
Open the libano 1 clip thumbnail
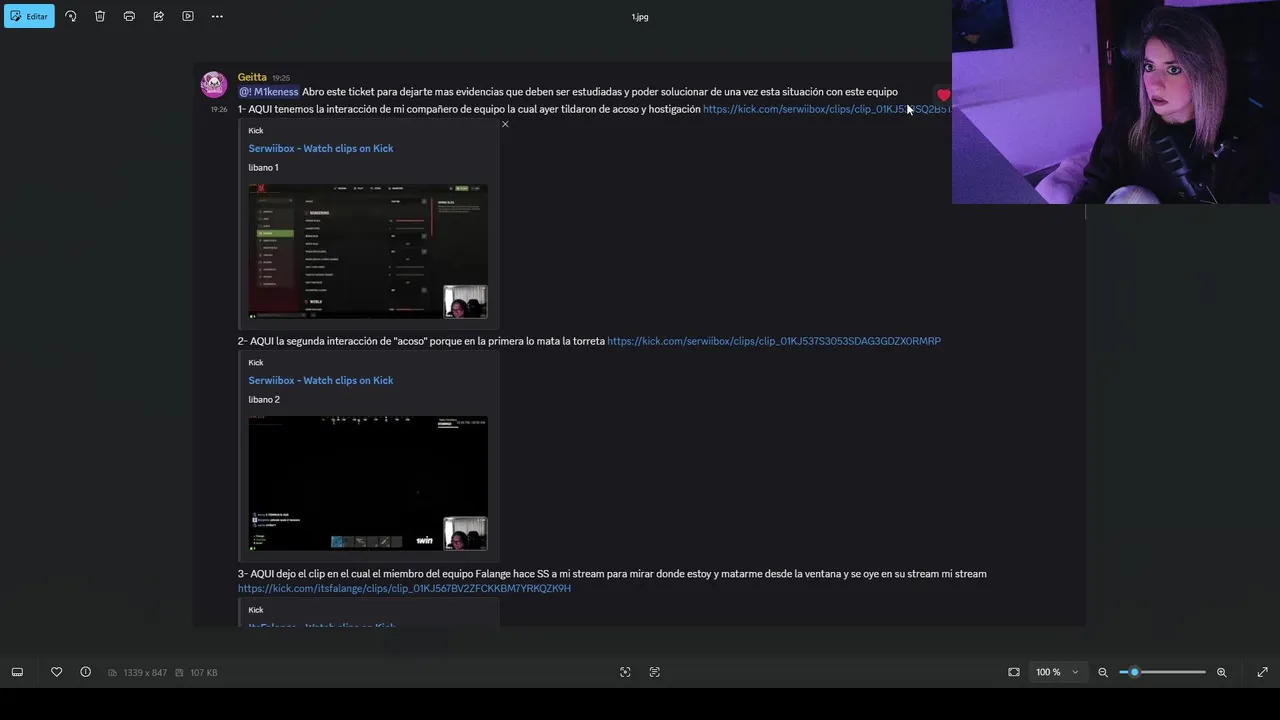pyautogui.click(x=368, y=252)
